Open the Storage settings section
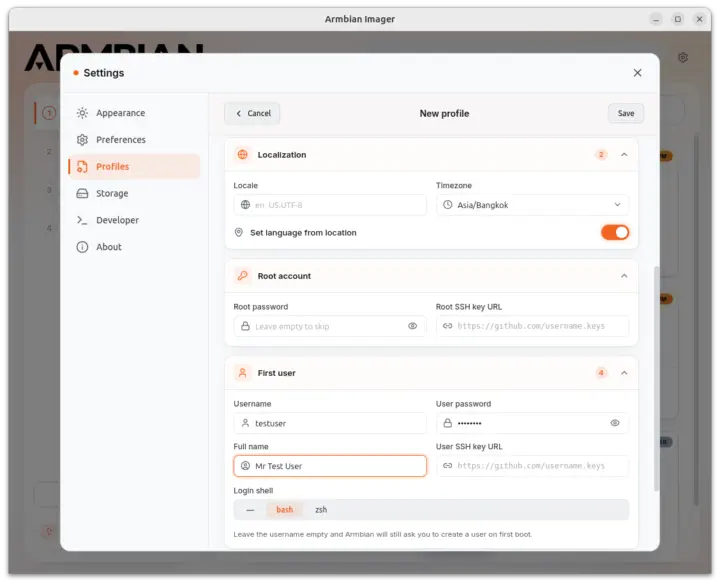Image resolution: width=720 pixels, height=584 pixels. (134, 193)
